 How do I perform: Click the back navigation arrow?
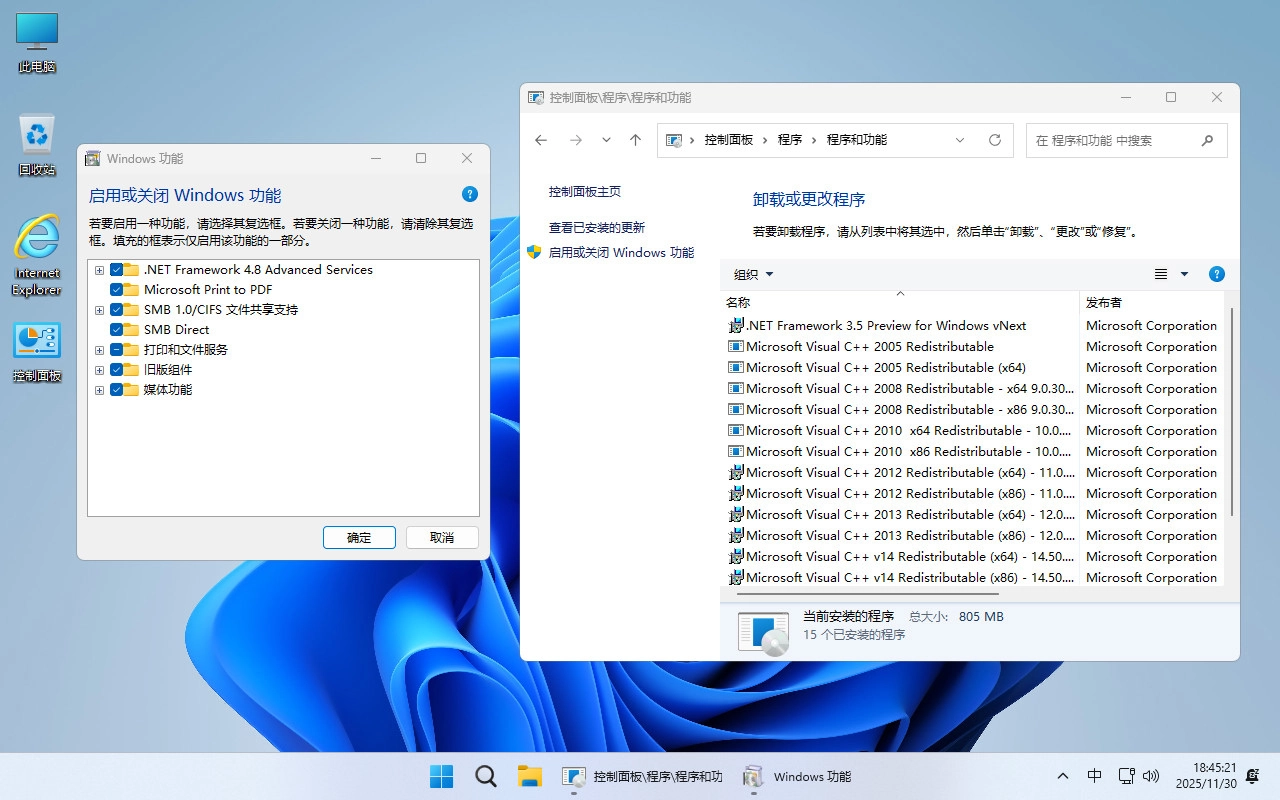coord(541,140)
